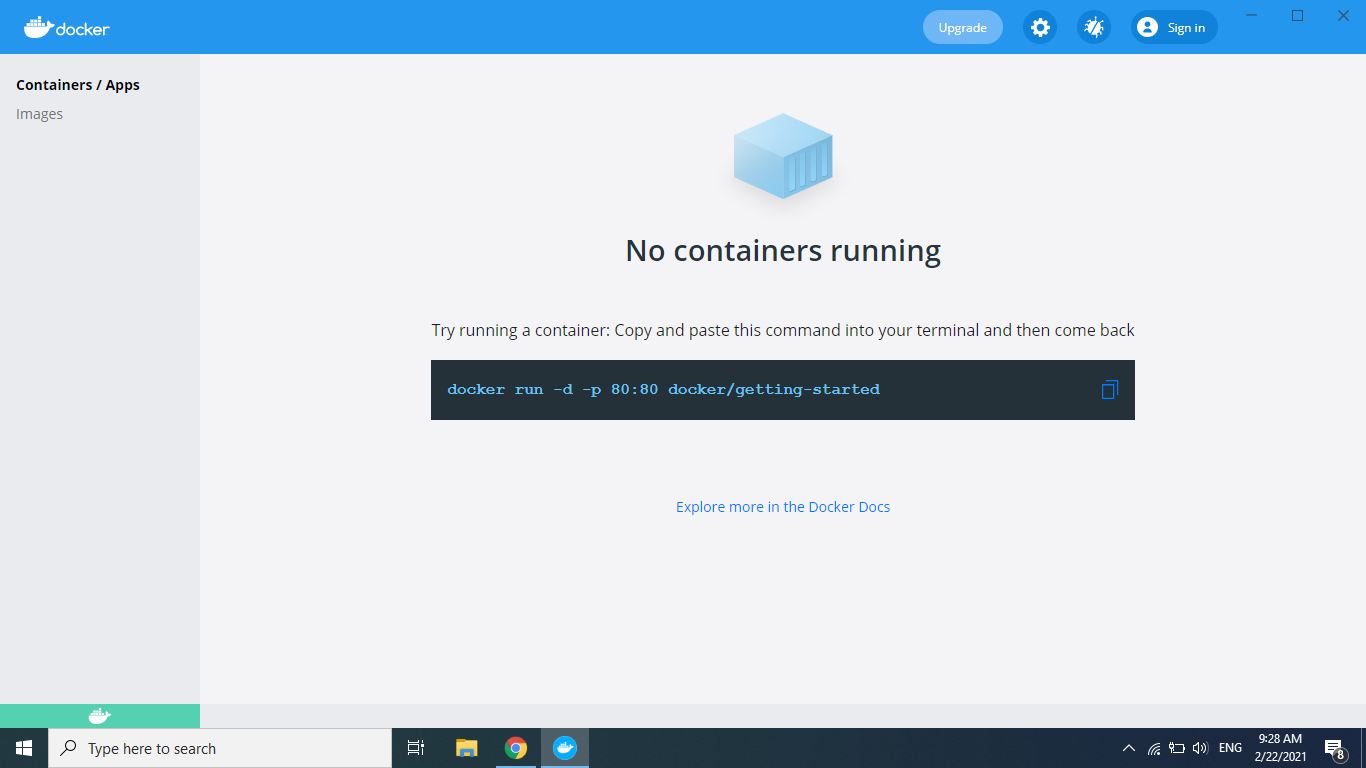Click the ENG language indicator
This screenshot has height=768, width=1366.
(x=1231, y=748)
